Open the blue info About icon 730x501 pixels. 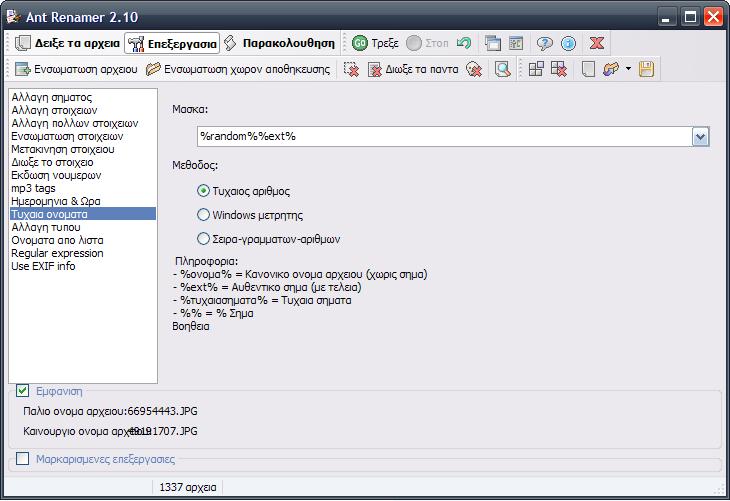[568, 43]
